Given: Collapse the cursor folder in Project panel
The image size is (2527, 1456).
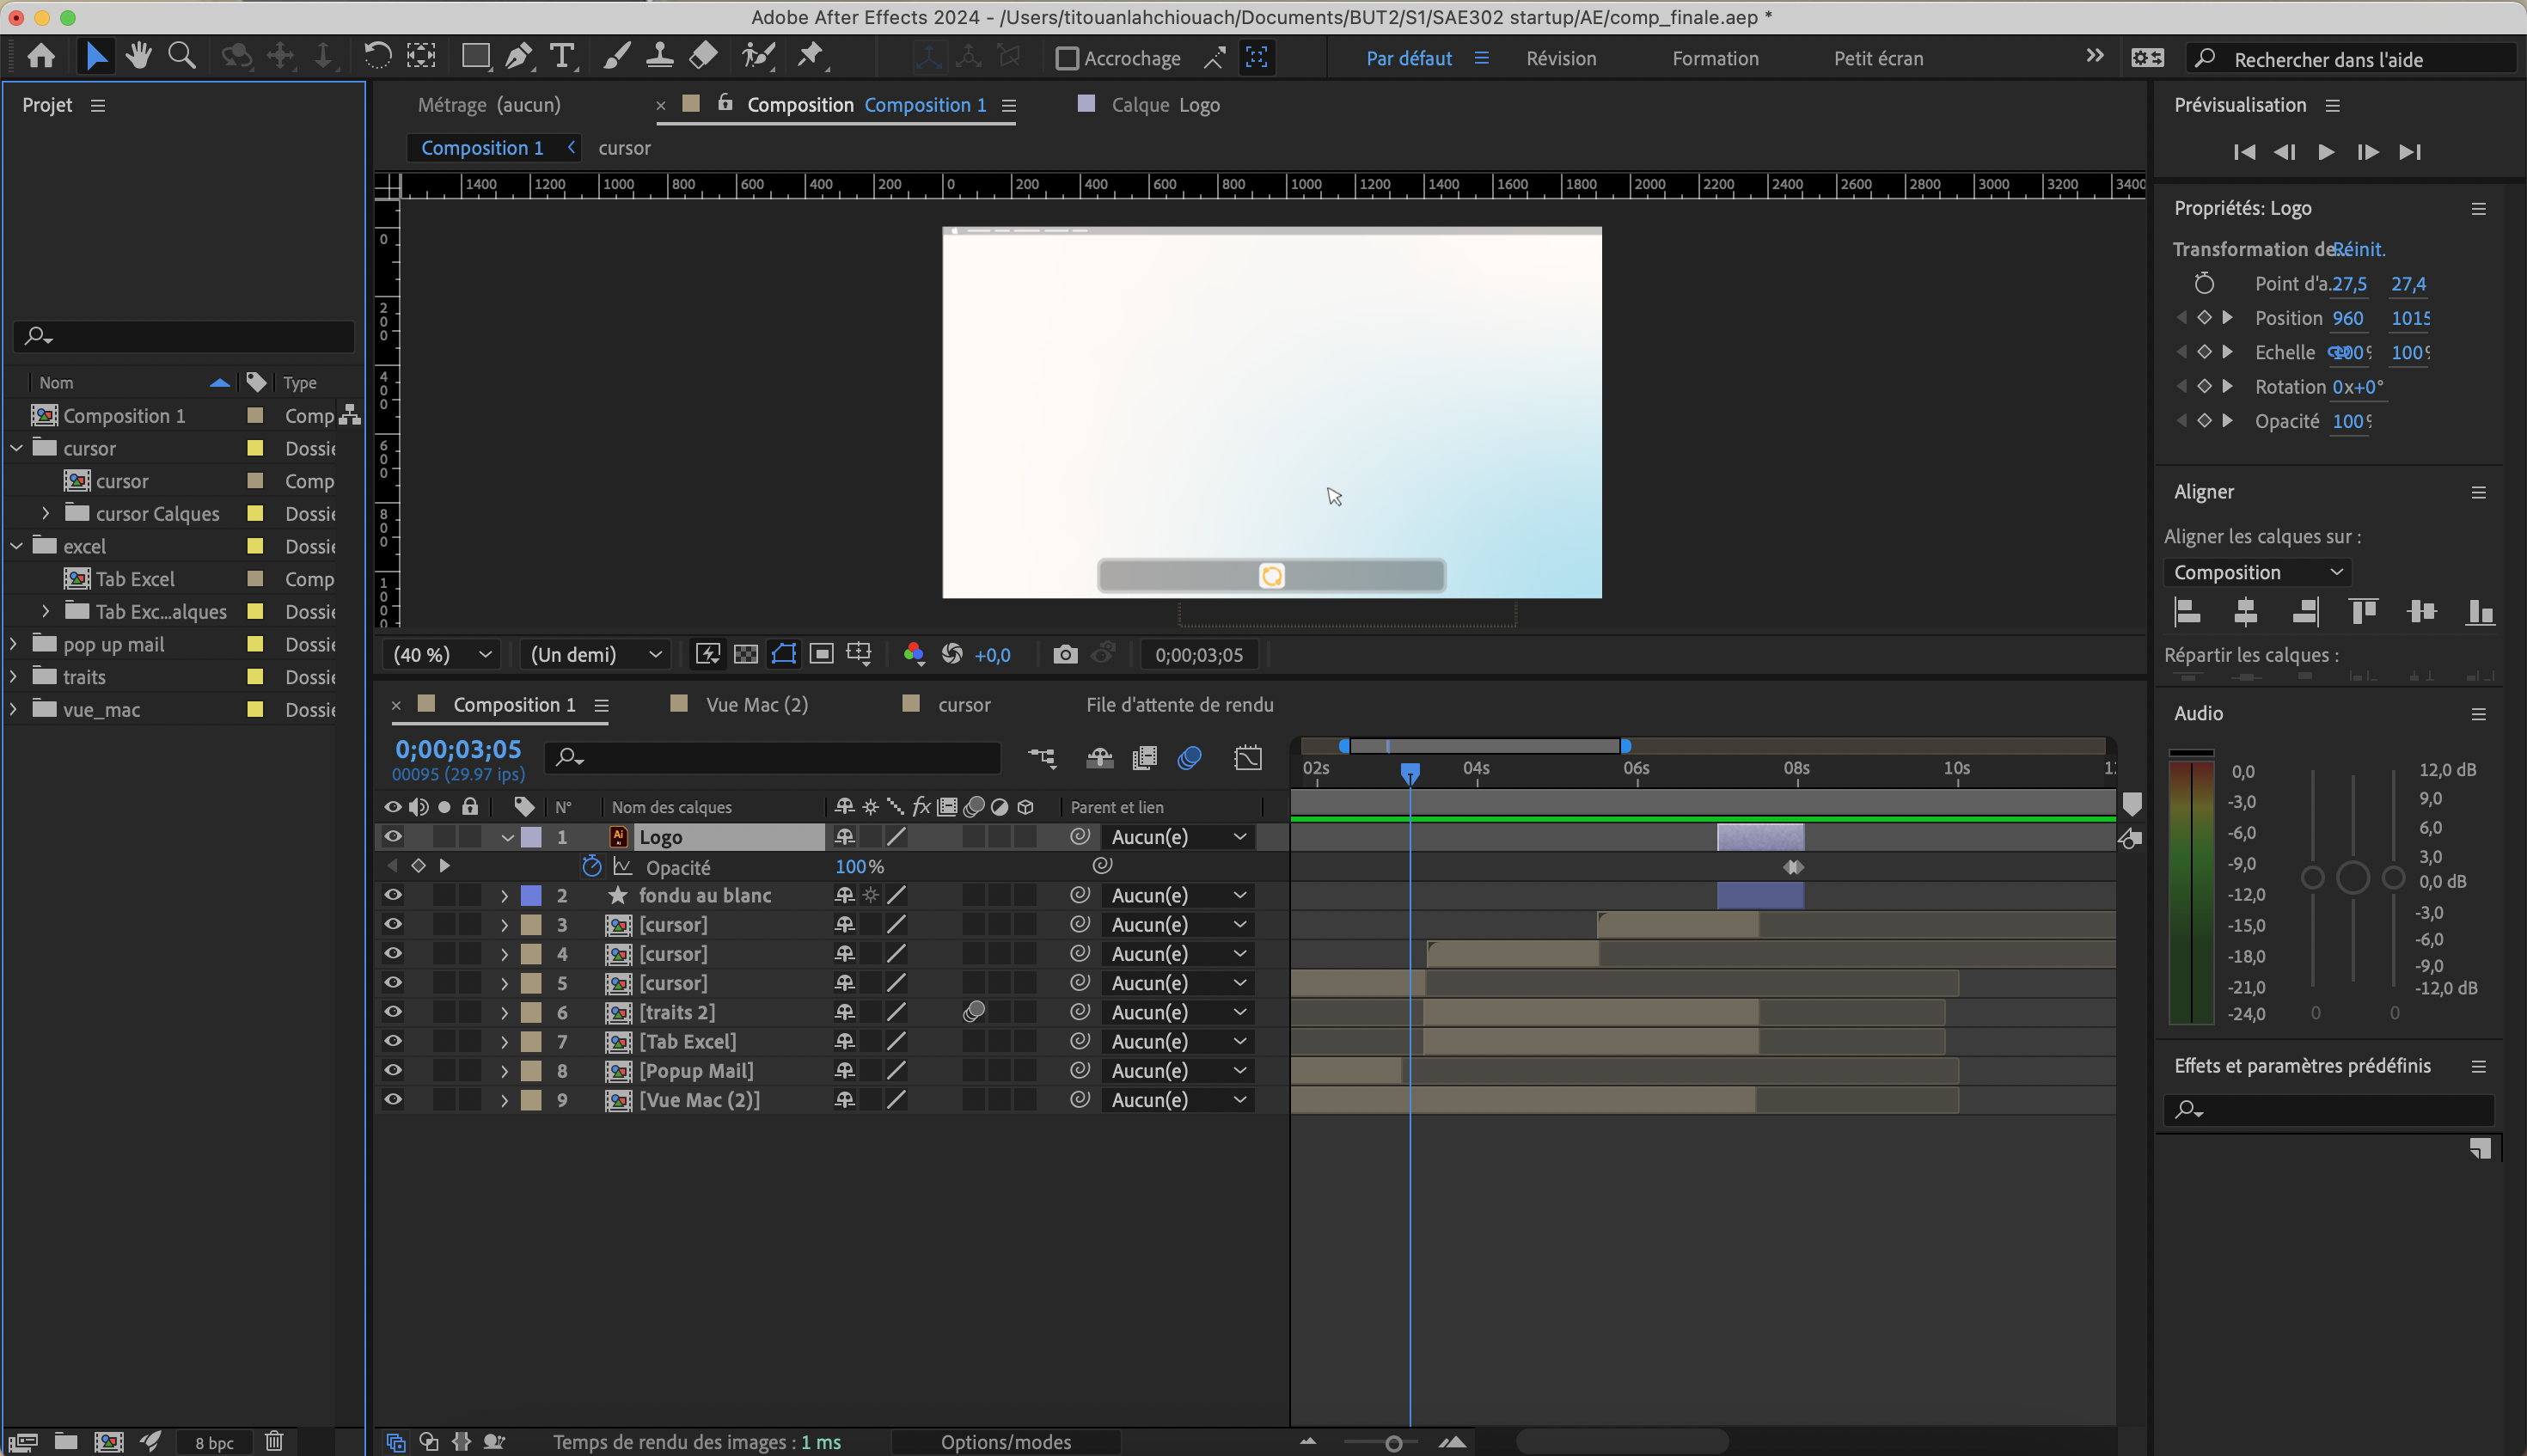Looking at the screenshot, I should coord(16,448).
